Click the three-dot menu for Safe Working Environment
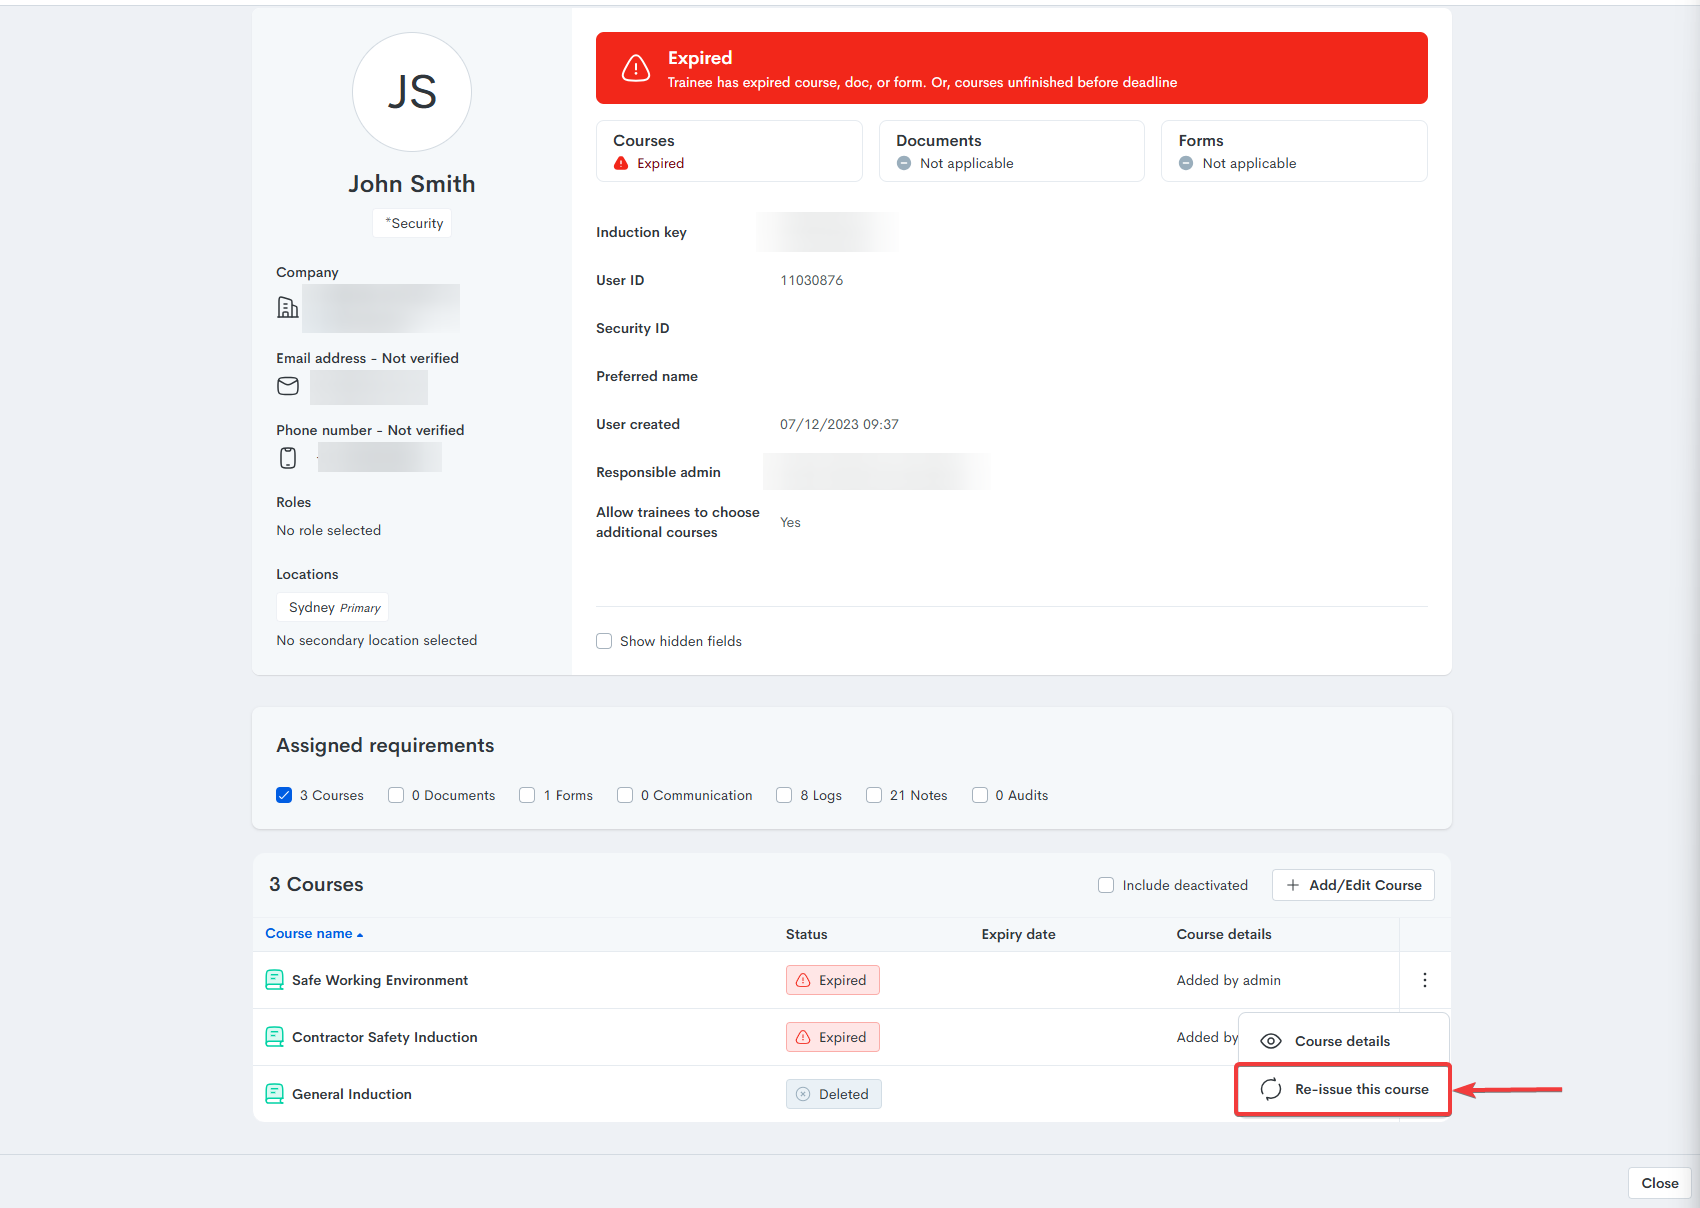This screenshot has width=1700, height=1208. click(1424, 980)
